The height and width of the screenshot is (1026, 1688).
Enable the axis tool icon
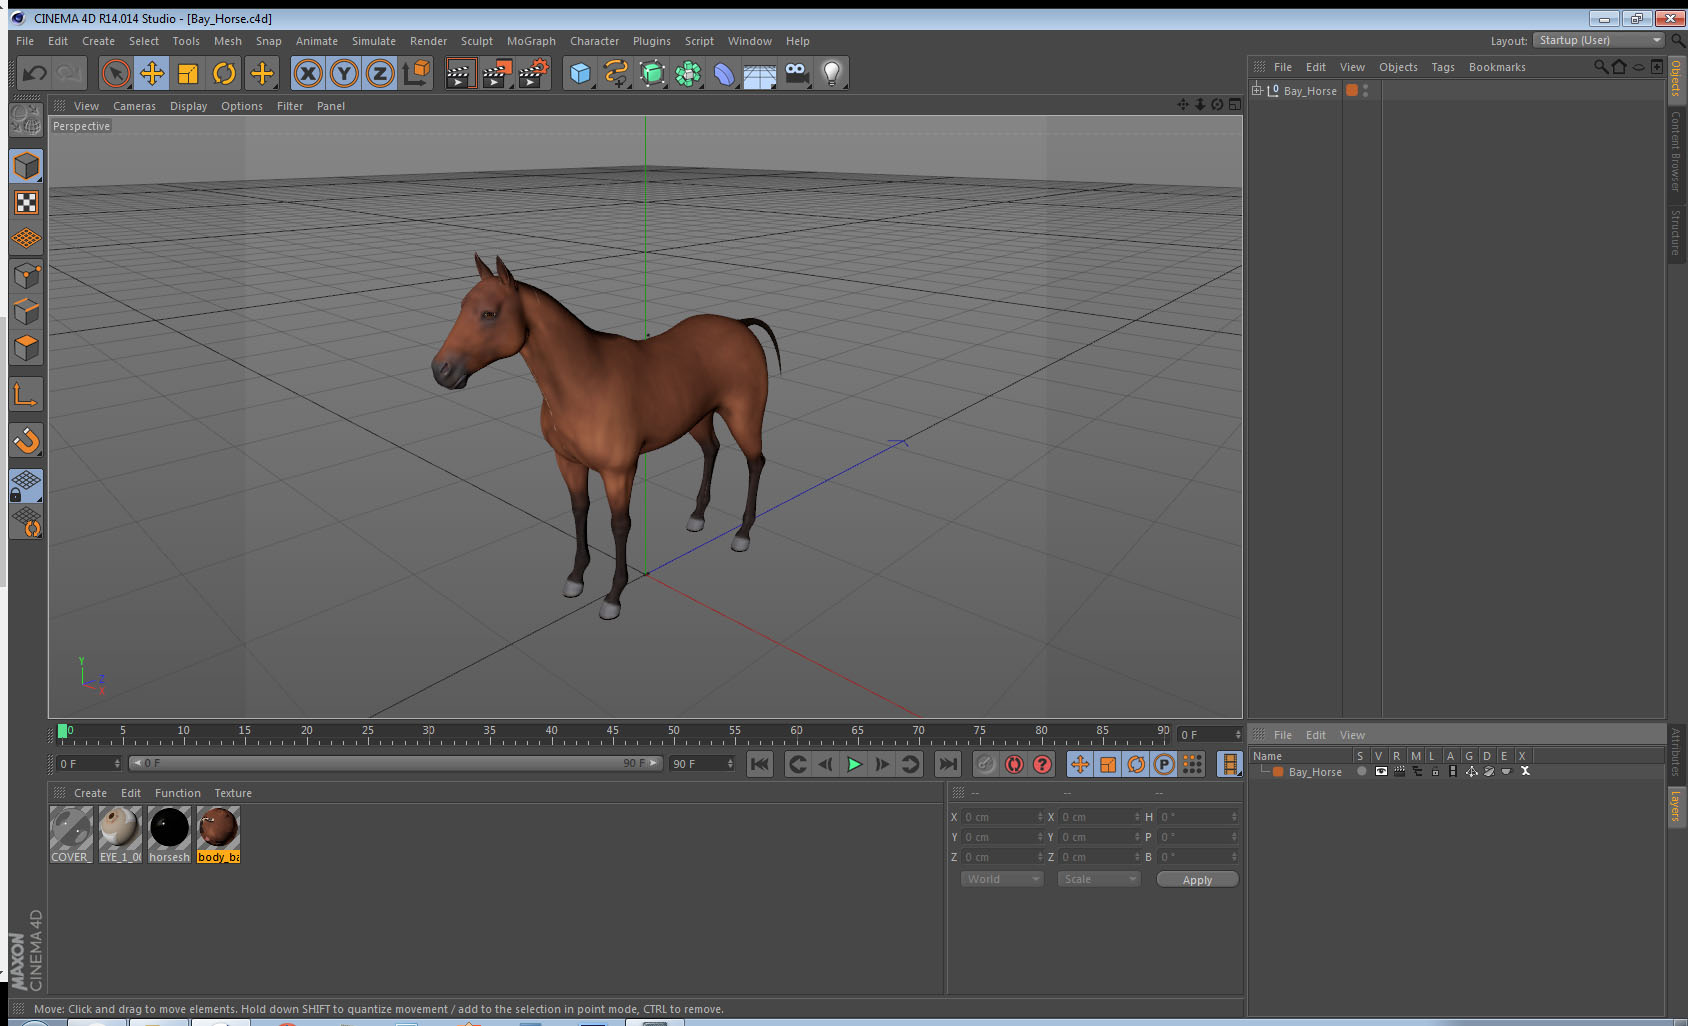[x=26, y=395]
